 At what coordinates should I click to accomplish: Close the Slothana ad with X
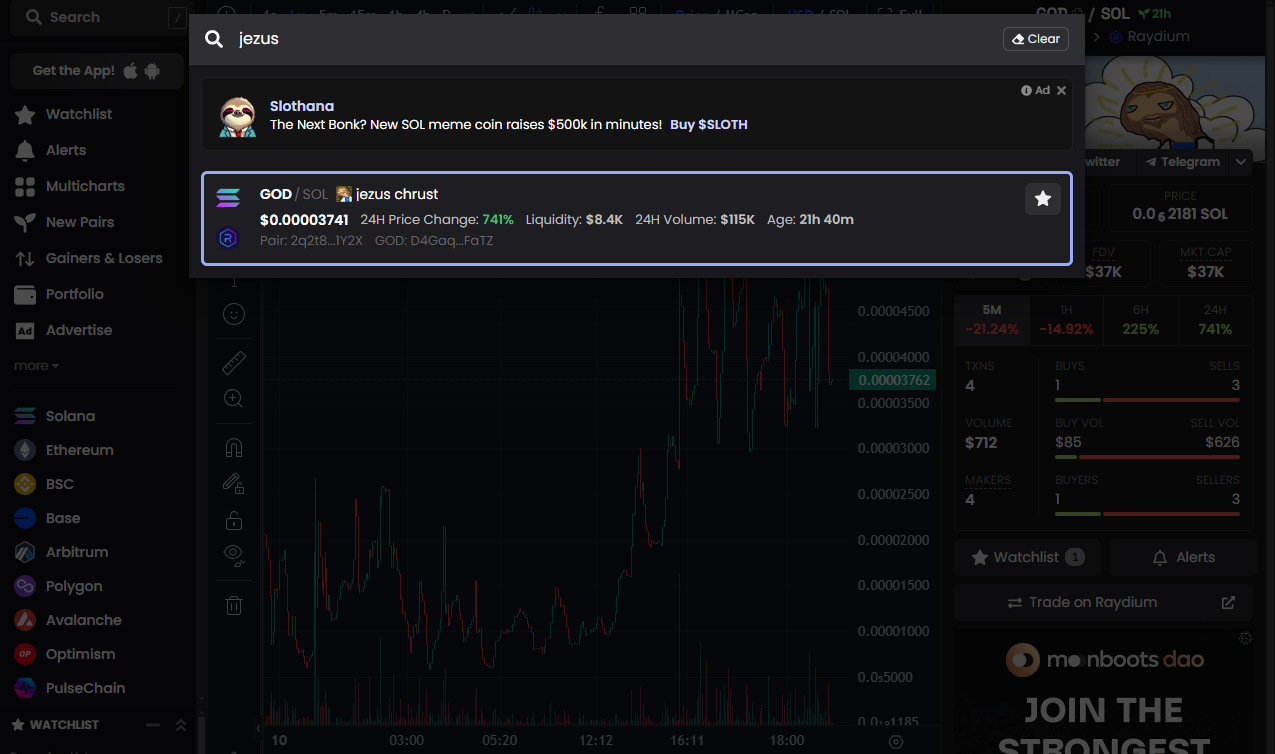(1062, 90)
